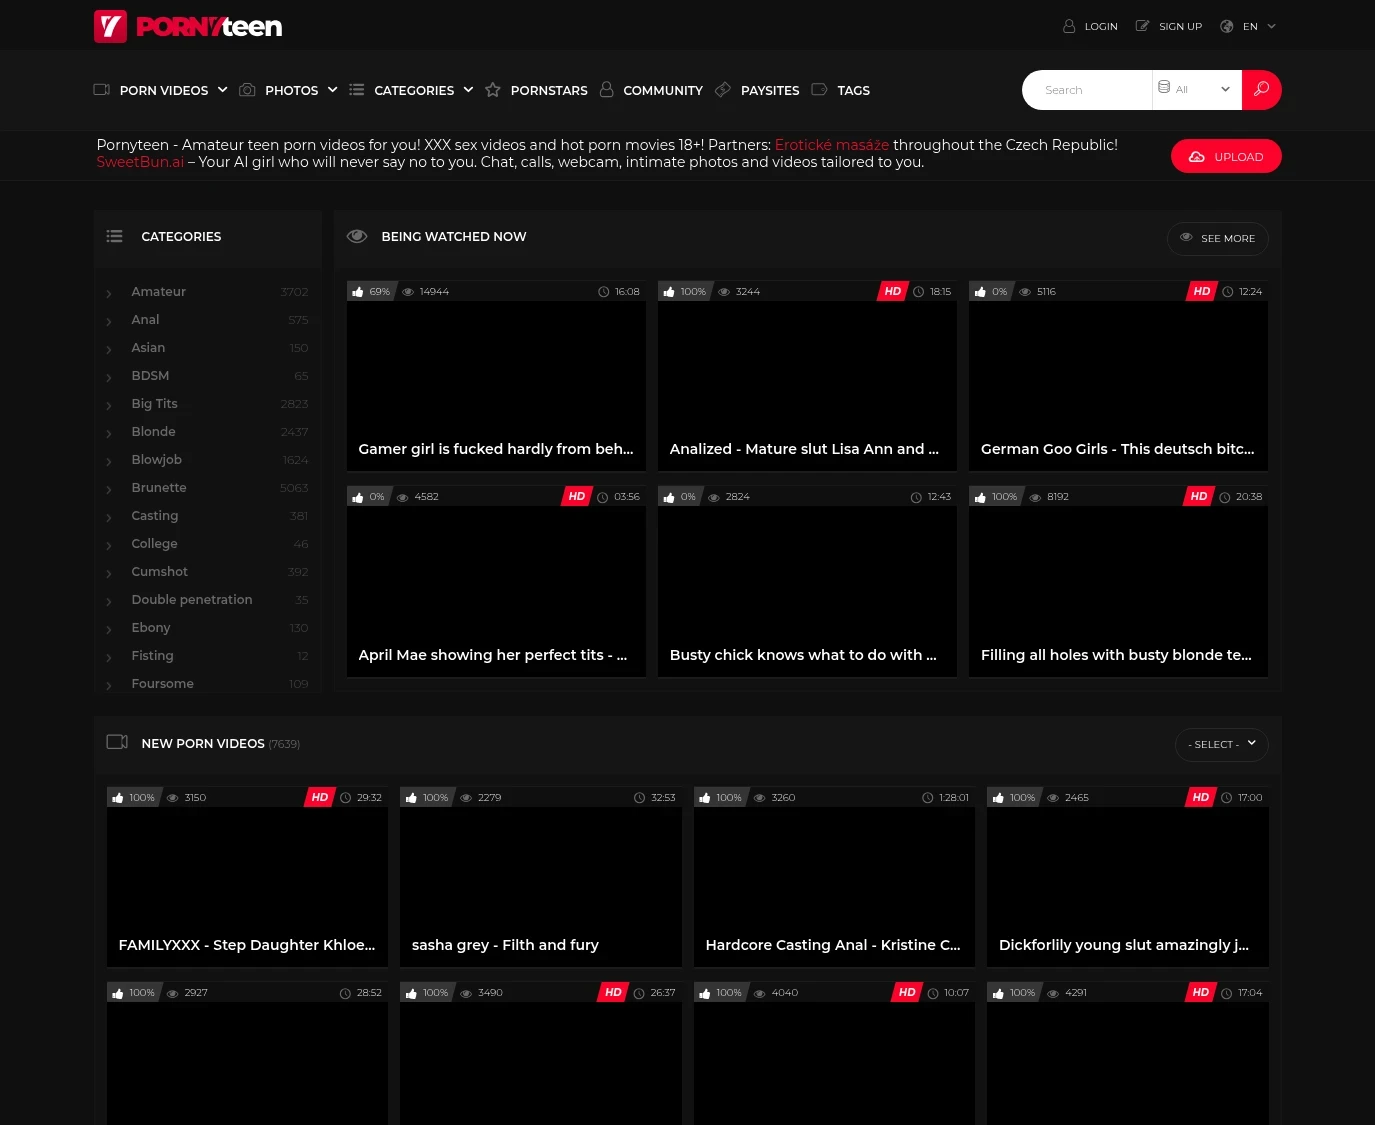Click the user icon beside Login
Viewport: 1375px width, 1125px height.
[1069, 26]
